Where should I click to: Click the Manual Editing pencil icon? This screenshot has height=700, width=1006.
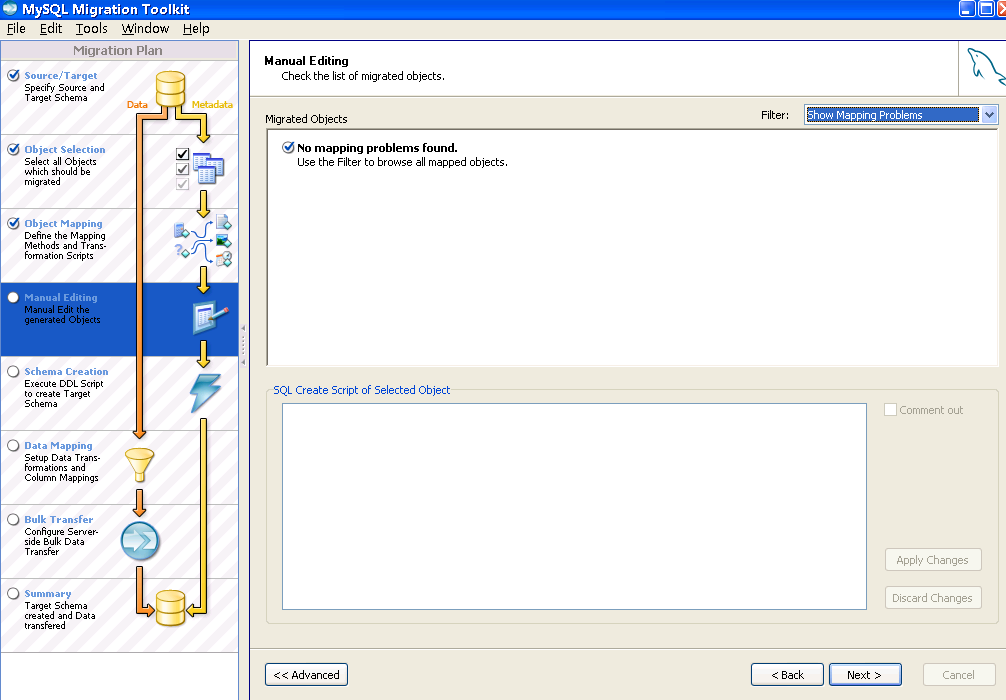tap(210, 317)
